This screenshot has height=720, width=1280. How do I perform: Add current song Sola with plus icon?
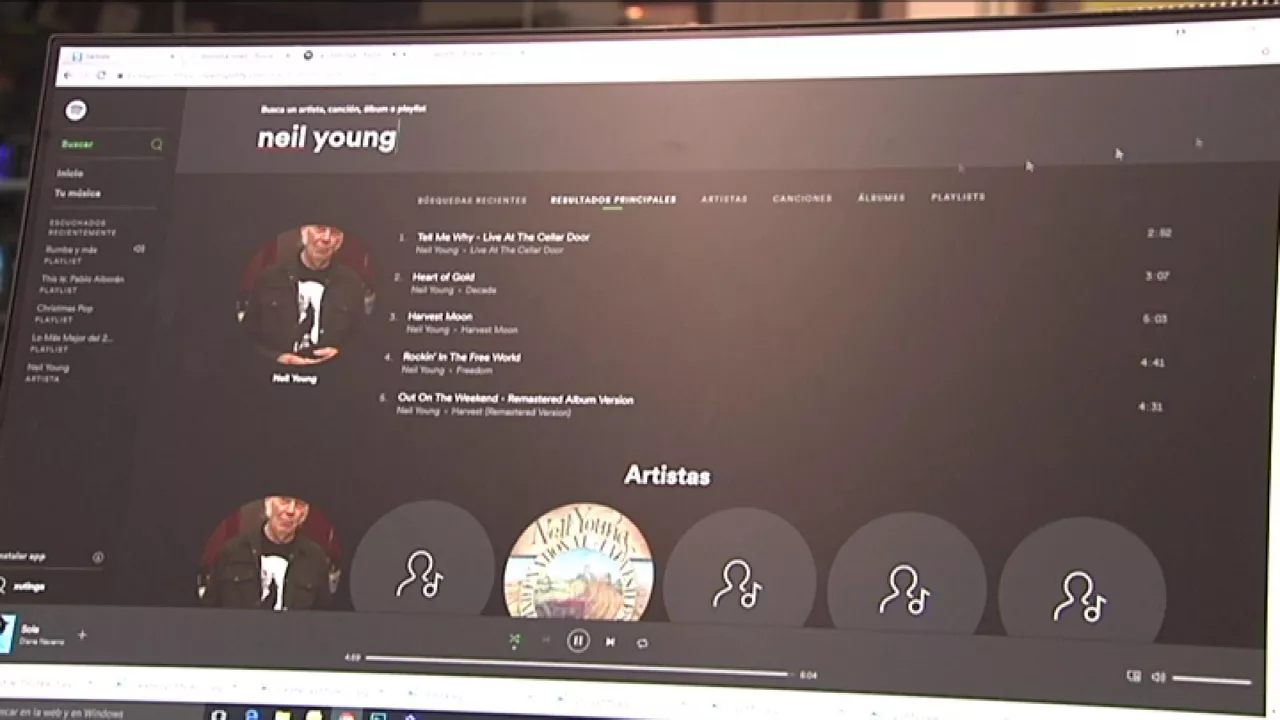coord(82,635)
